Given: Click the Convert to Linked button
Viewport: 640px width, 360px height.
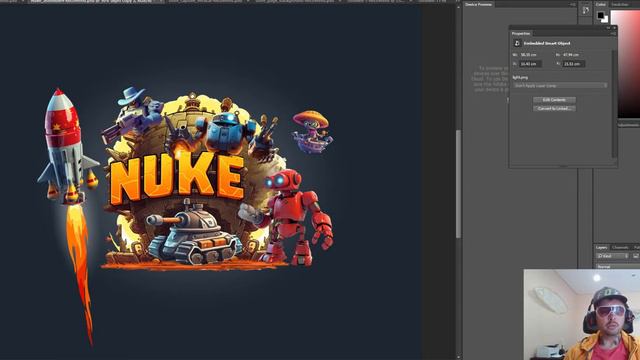Looking at the screenshot, I should click(554, 108).
